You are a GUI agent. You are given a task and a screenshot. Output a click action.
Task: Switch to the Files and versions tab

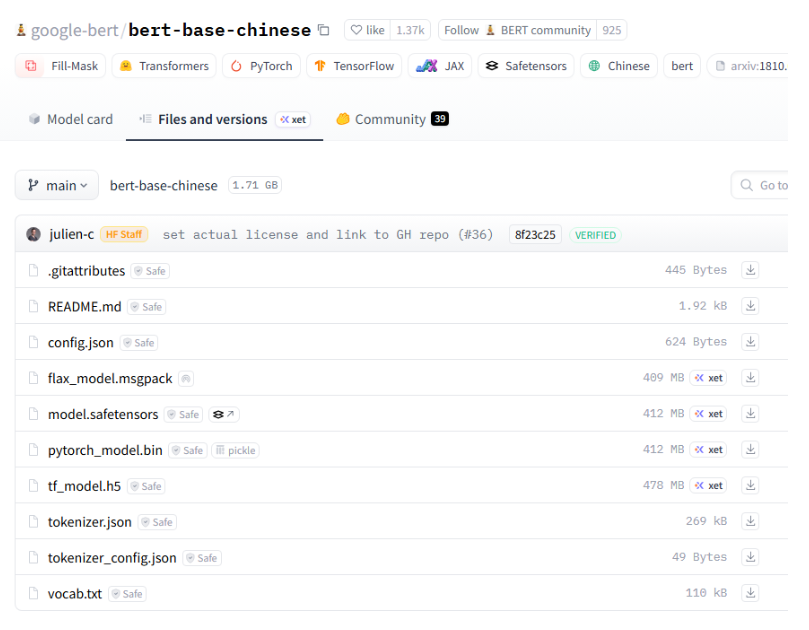pos(224,119)
